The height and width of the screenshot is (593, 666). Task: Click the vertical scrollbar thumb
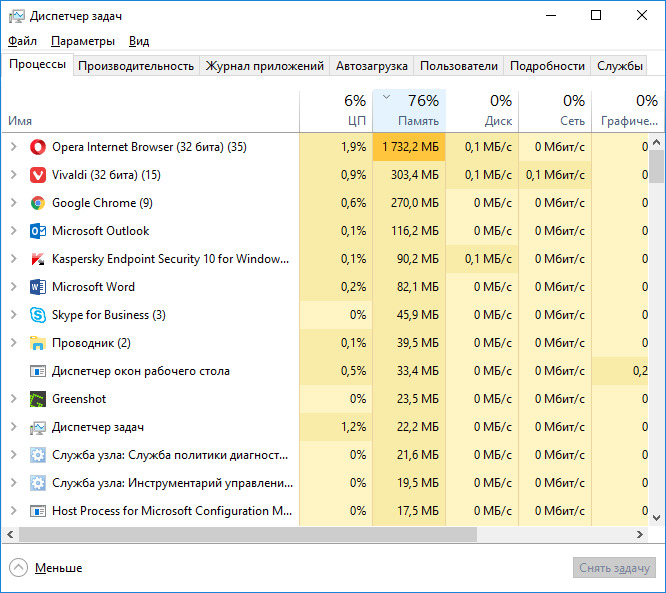pyautogui.click(x=656, y=166)
